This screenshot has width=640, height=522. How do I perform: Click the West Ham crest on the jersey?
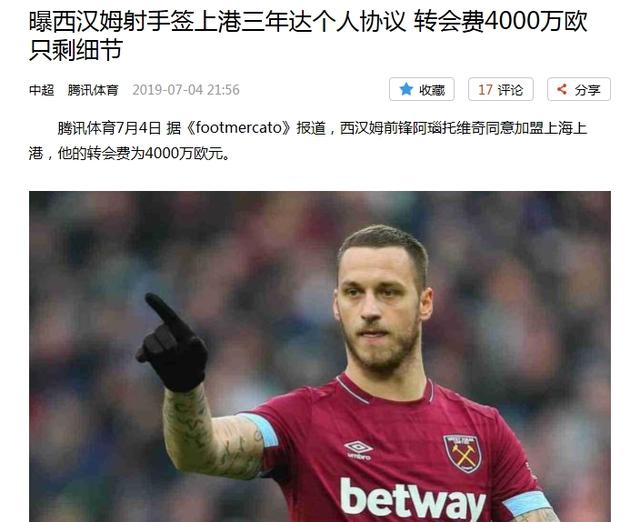pos(462,453)
